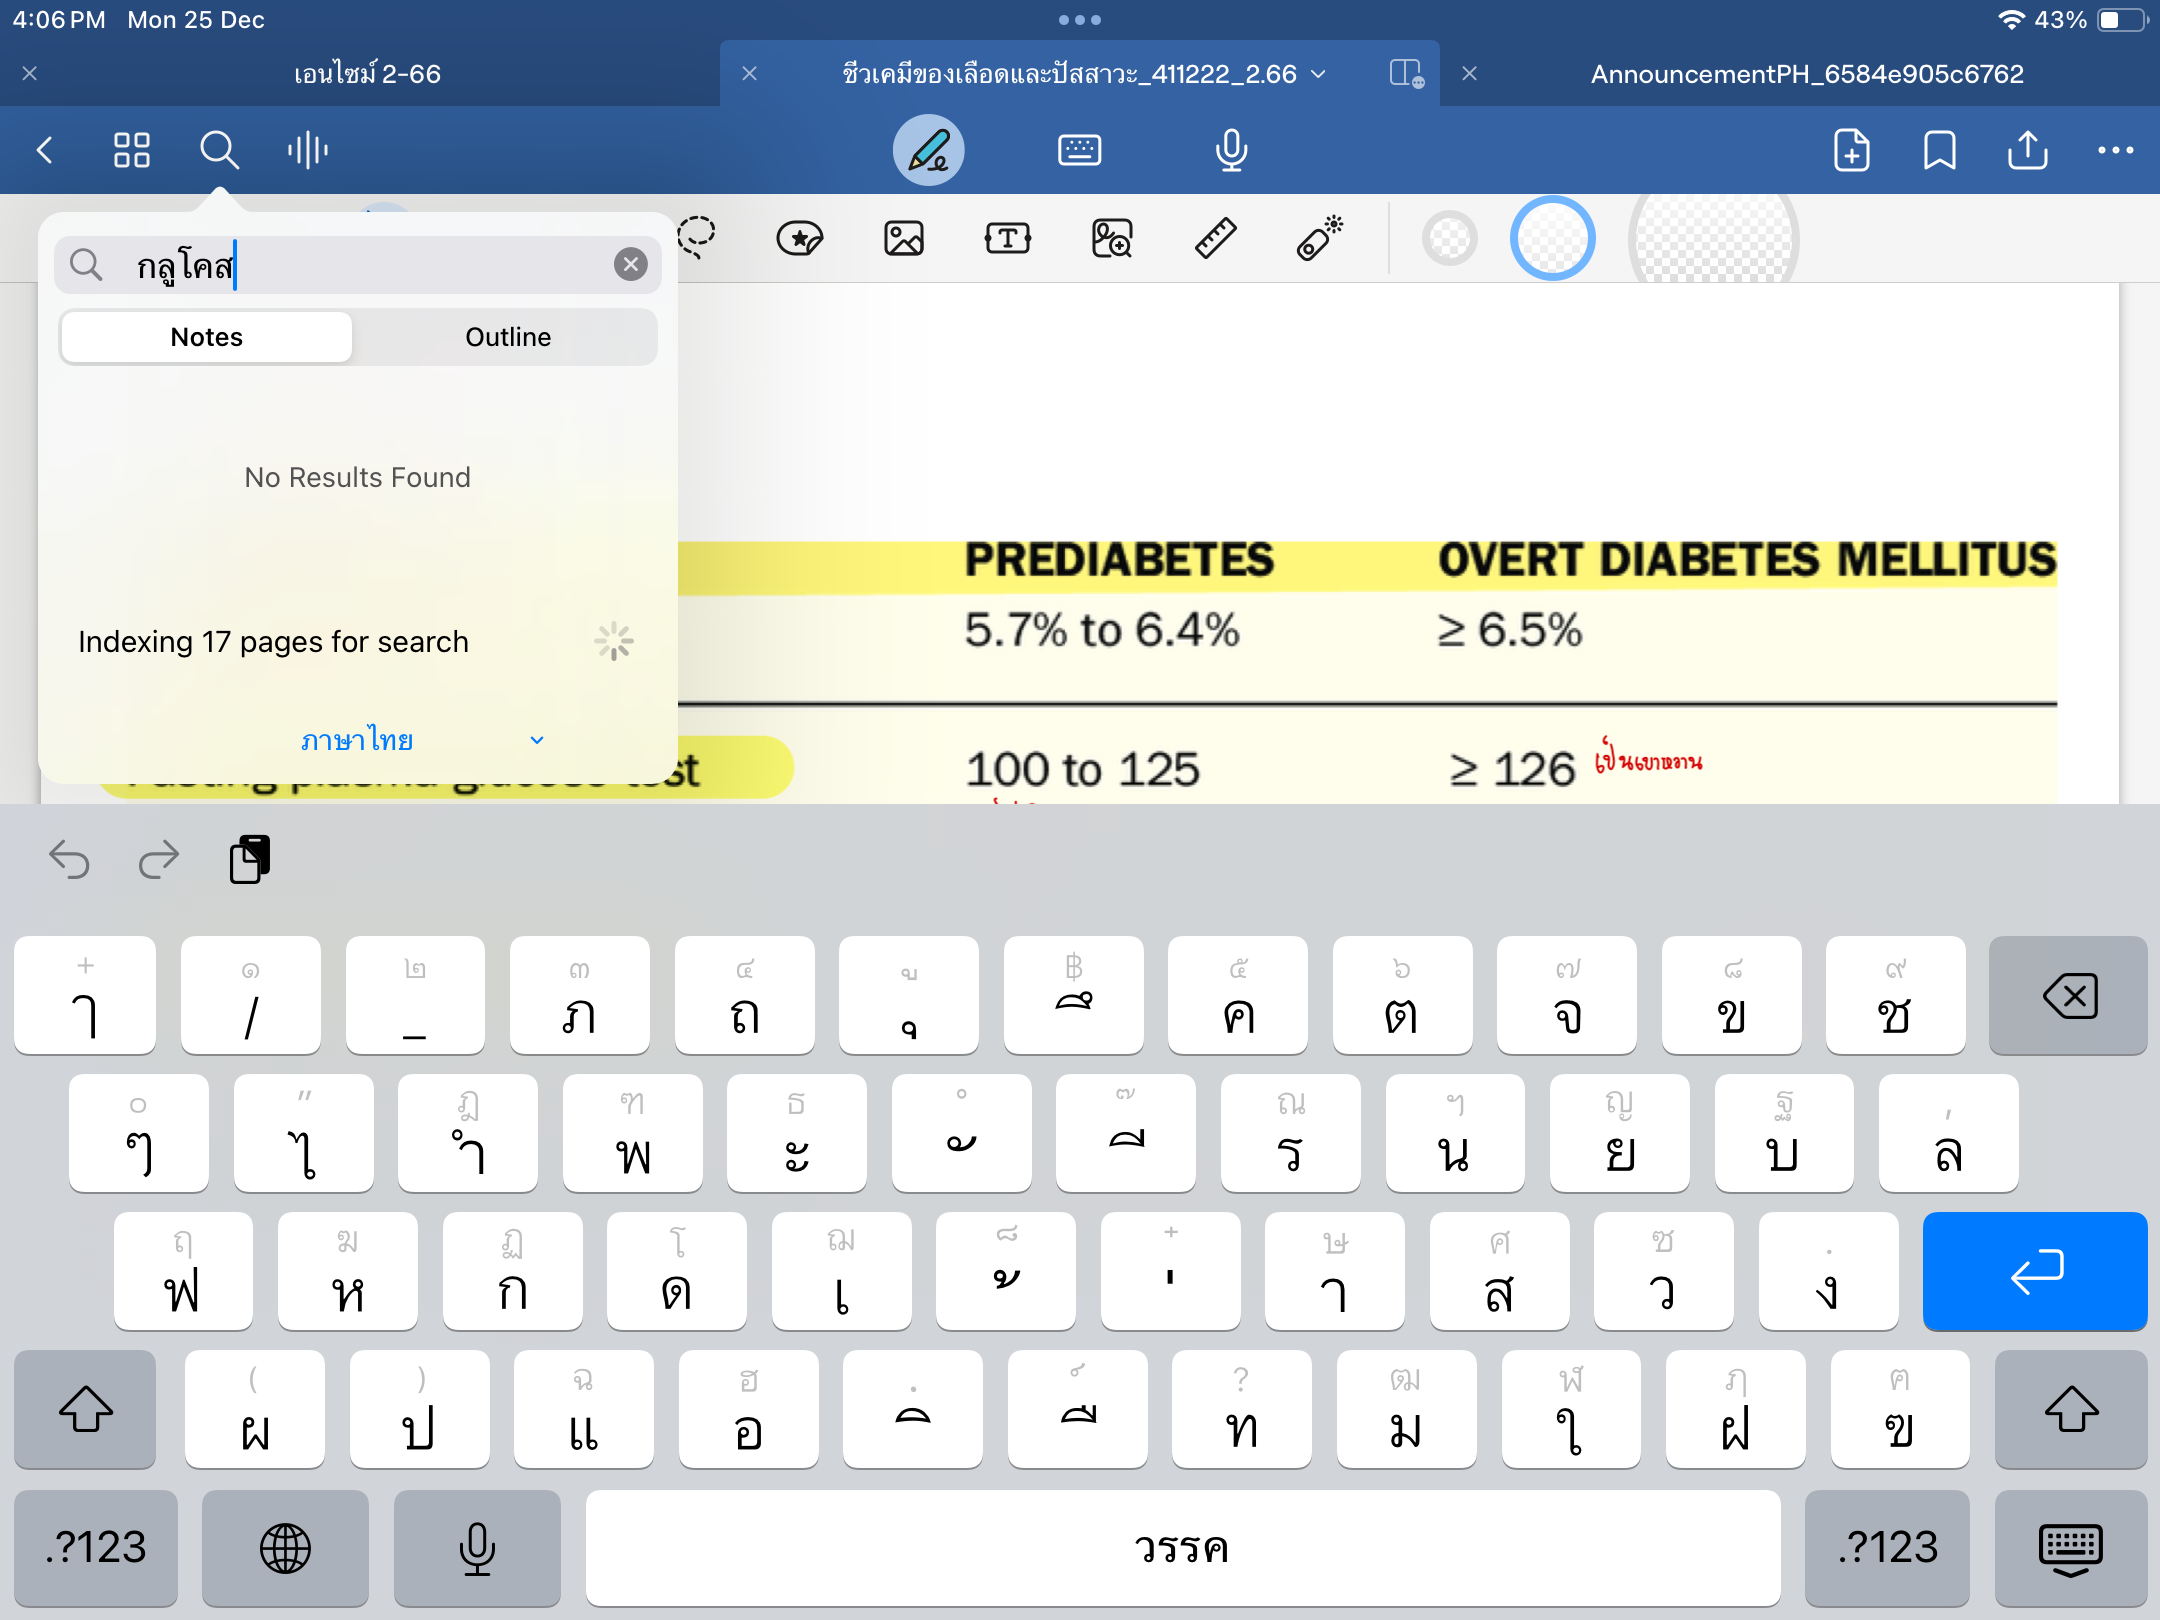Open the split view icon in tab
Viewport: 2160px width, 1620px height.
point(1406,73)
